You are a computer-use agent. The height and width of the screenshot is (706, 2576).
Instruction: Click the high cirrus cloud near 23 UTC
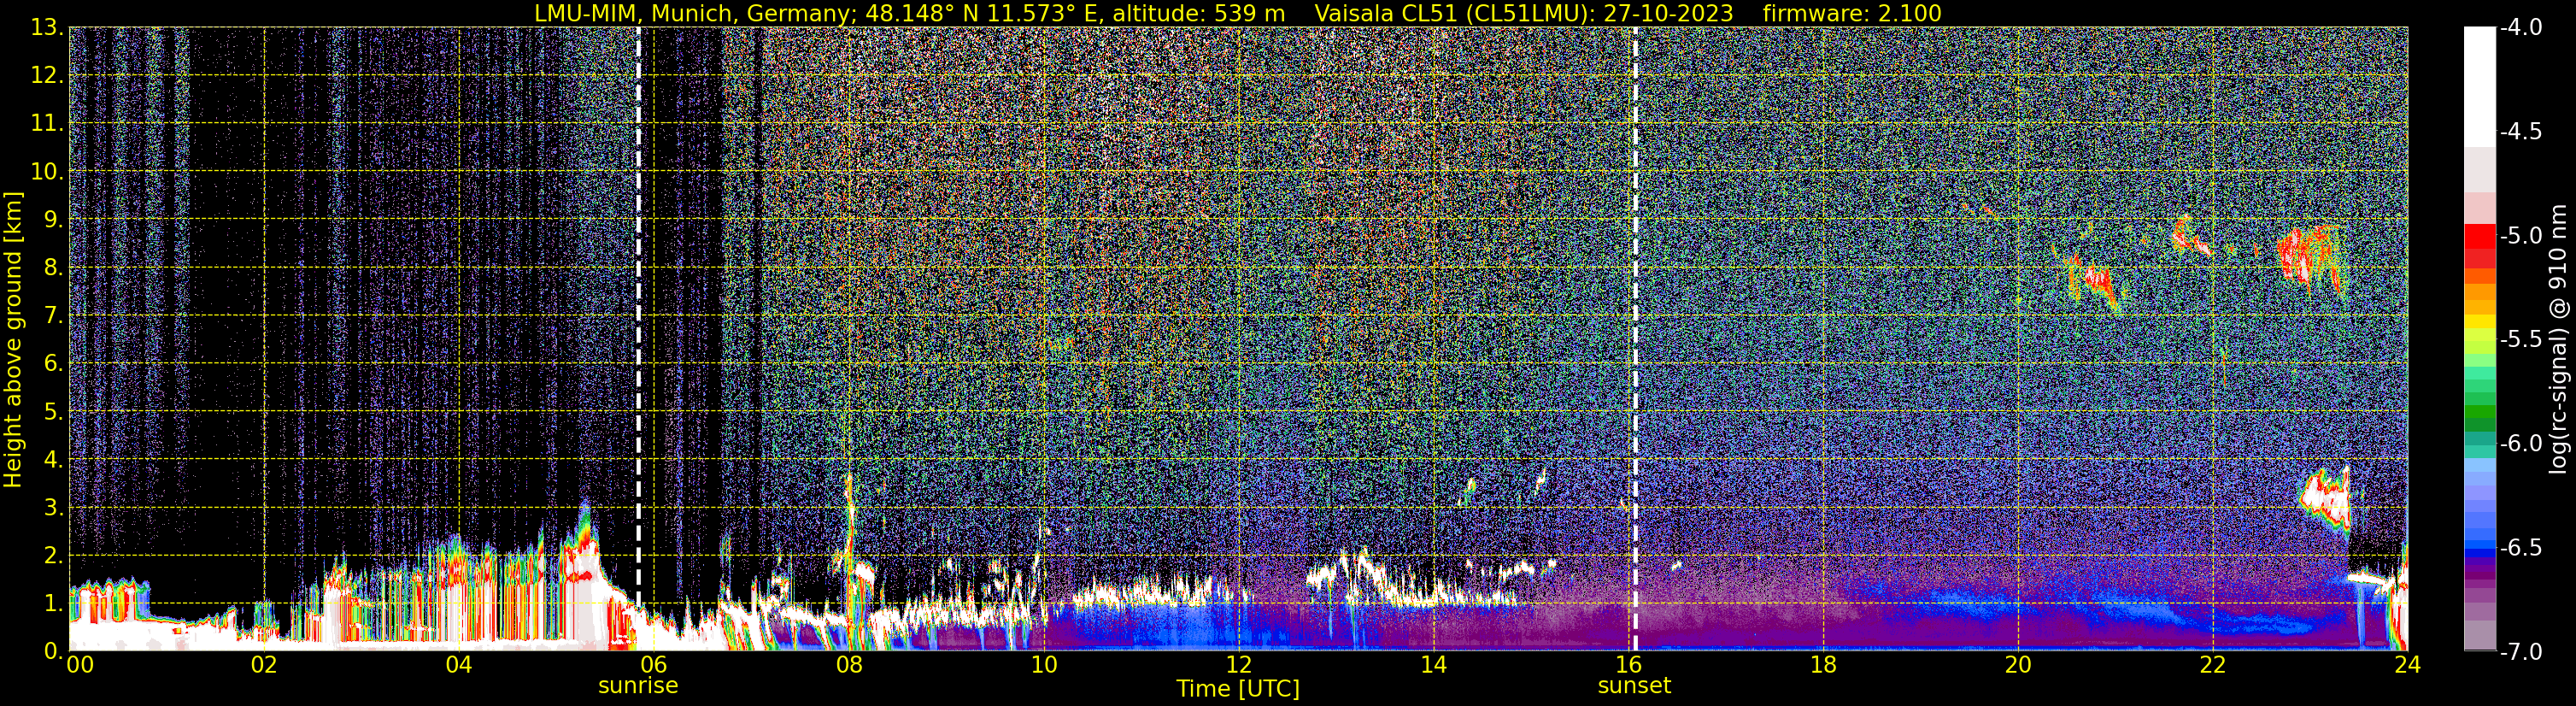pos(2311,260)
